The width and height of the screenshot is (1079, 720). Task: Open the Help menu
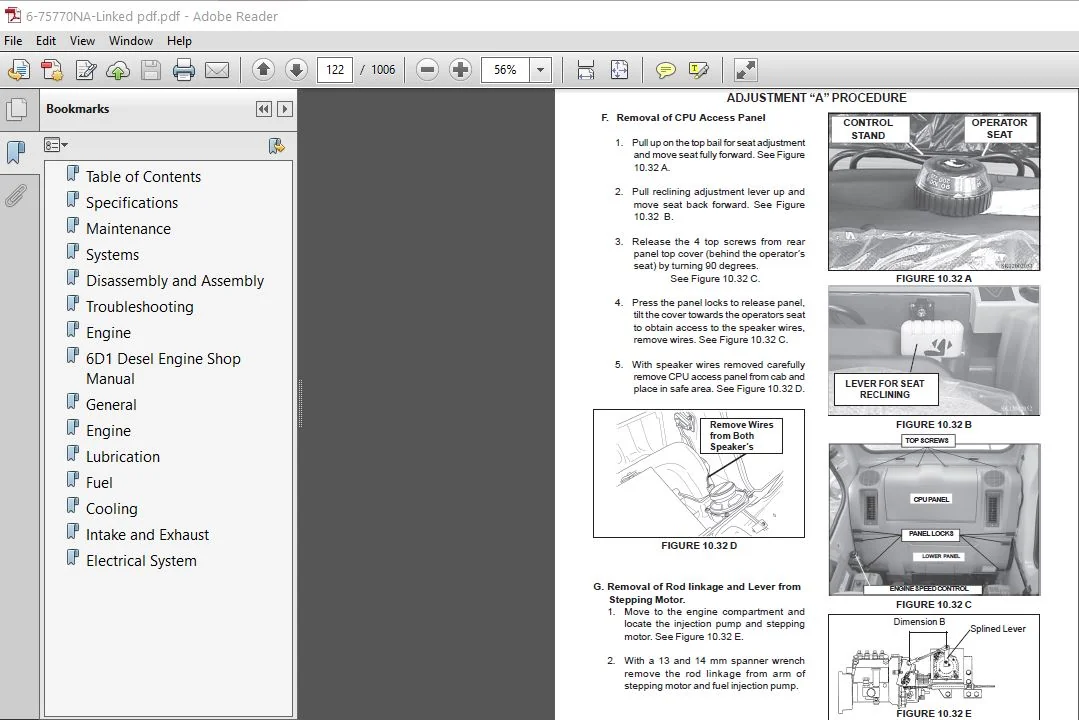pos(179,41)
